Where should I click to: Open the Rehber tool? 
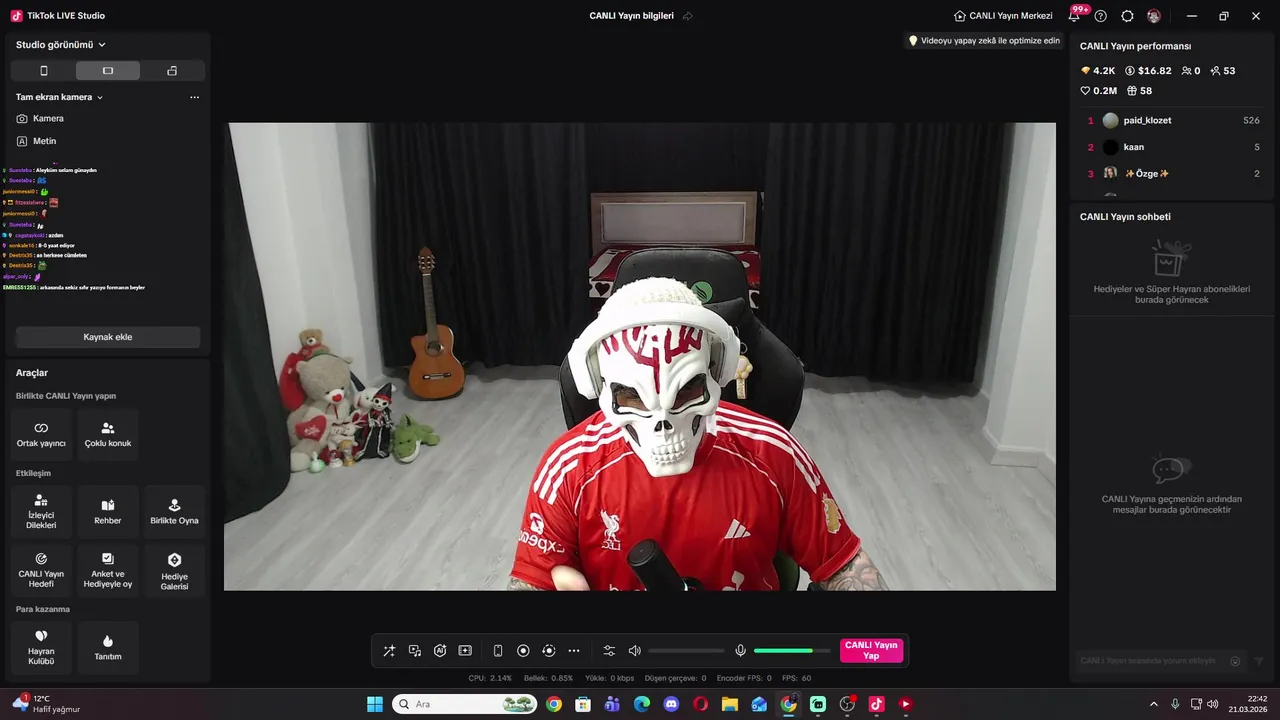[108, 512]
